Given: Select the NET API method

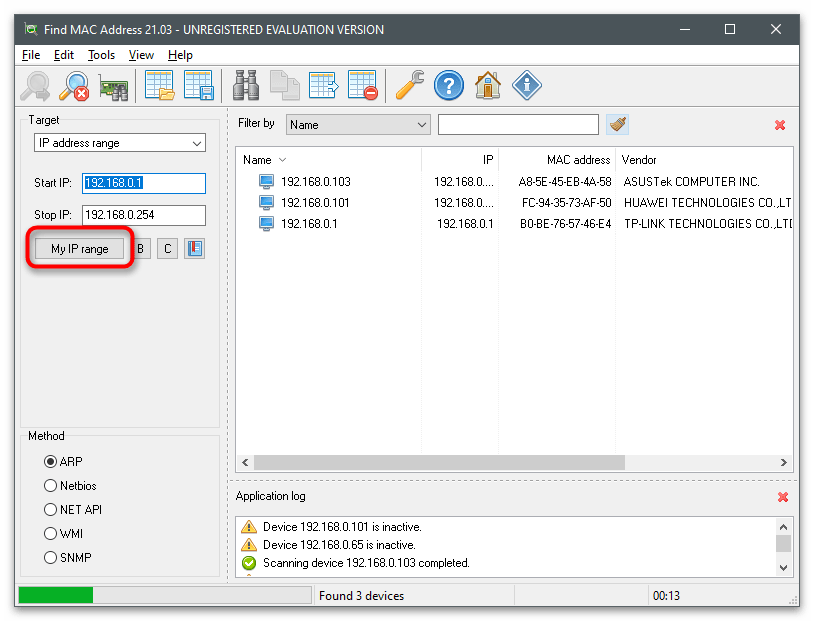Looking at the screenshot, I should (x=50, y=509).
